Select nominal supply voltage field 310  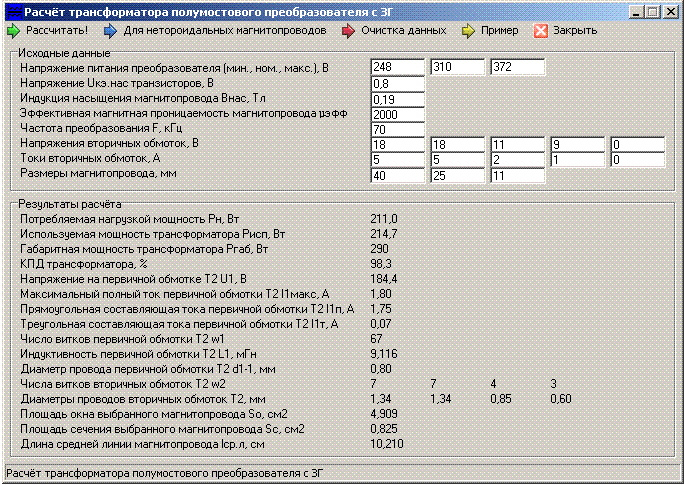[458, 67]
